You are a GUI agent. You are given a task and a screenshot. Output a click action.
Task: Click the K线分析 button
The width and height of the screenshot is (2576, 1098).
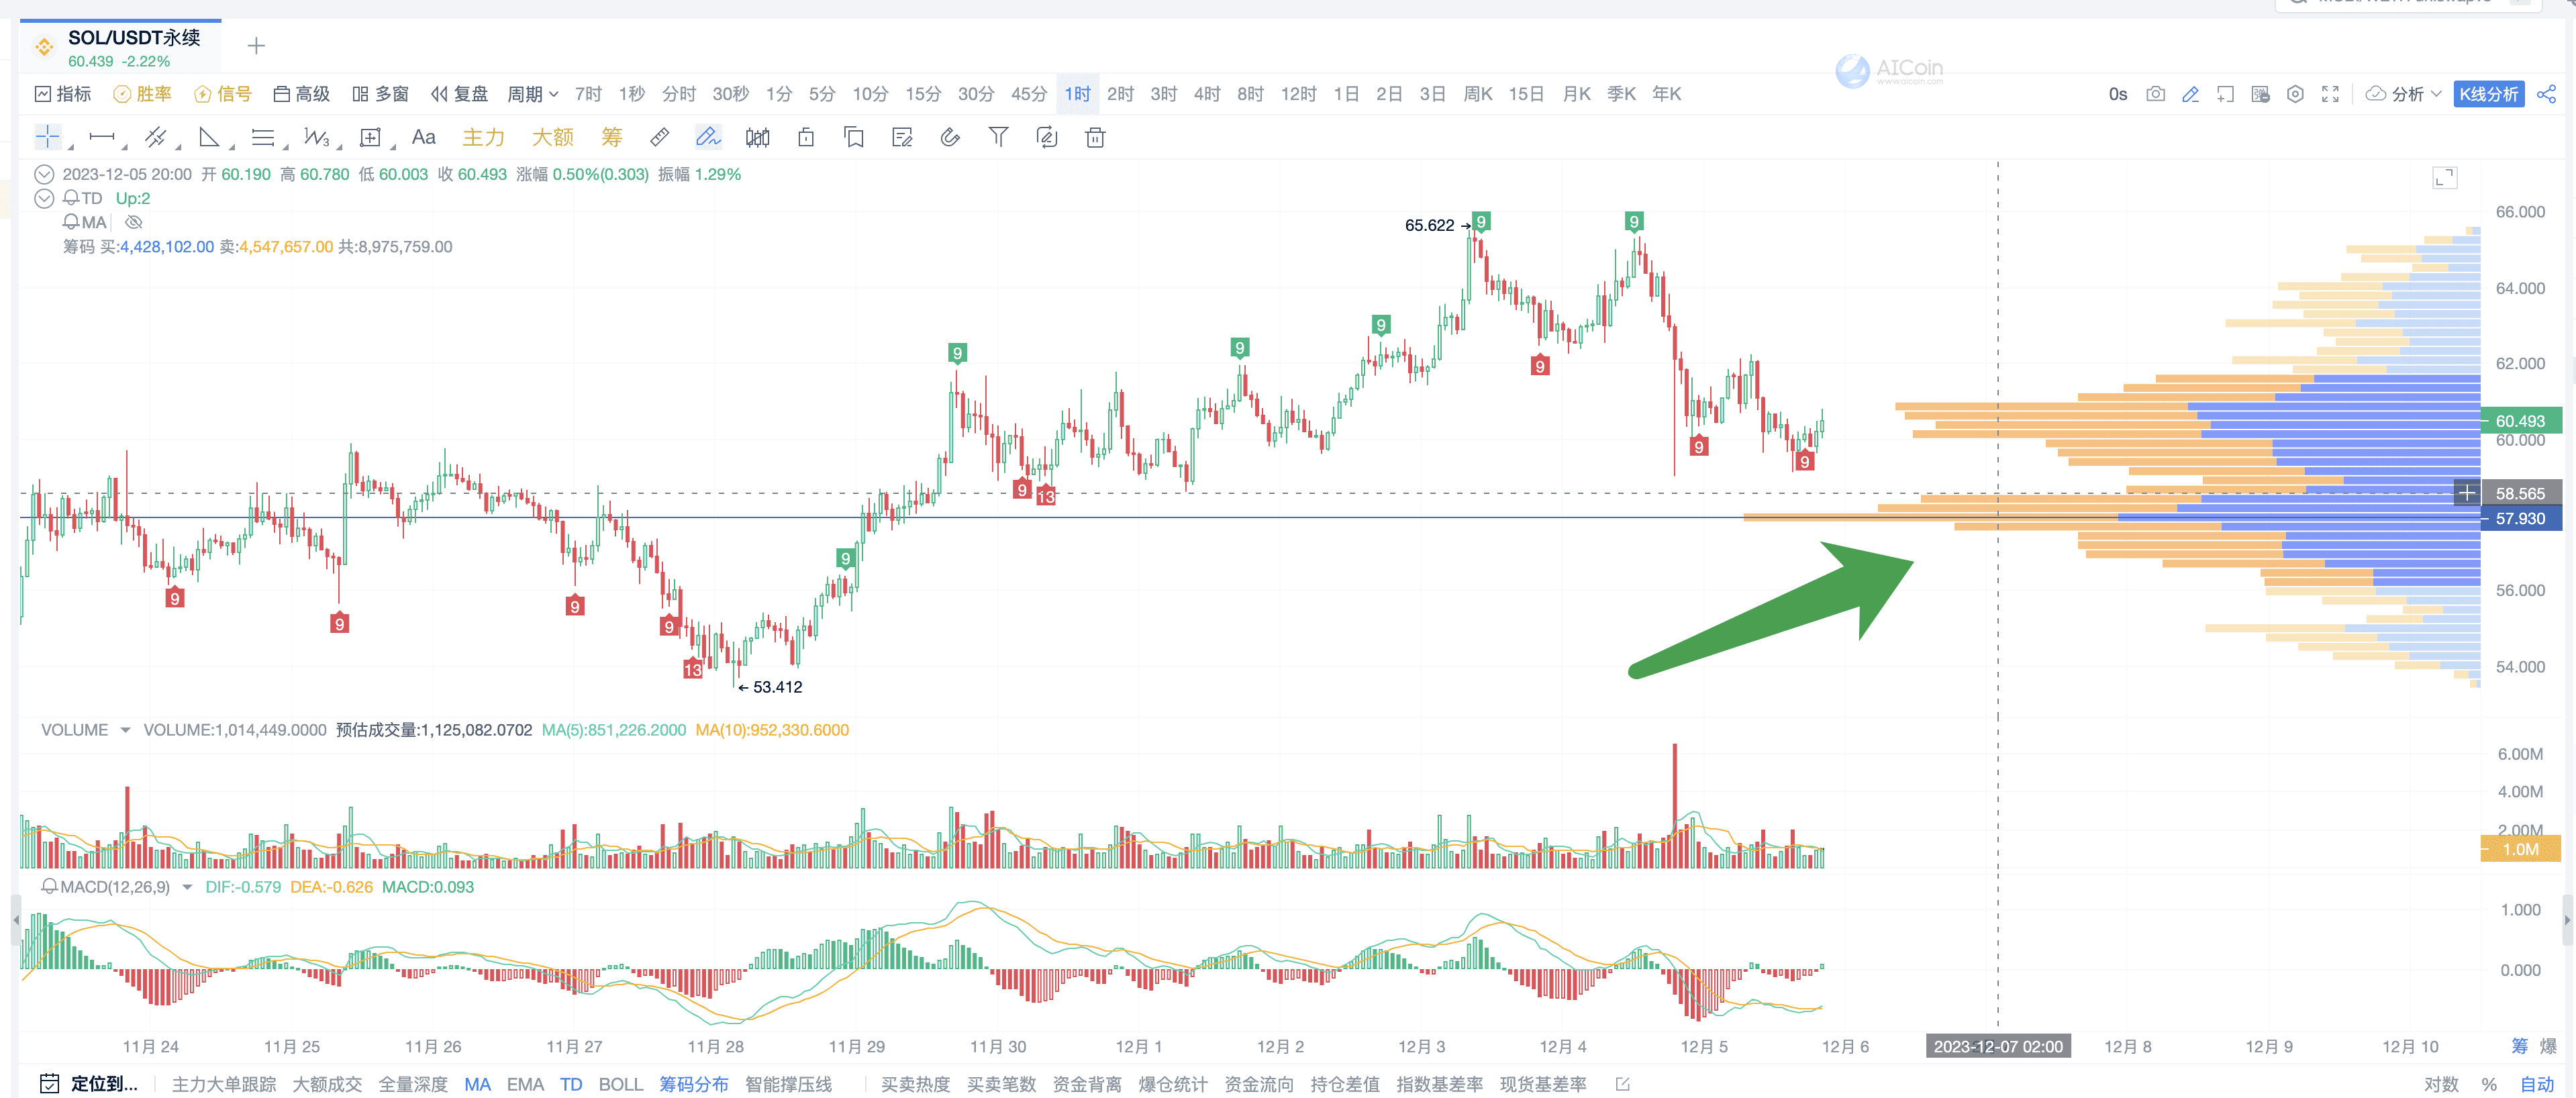pos(2488,94)
